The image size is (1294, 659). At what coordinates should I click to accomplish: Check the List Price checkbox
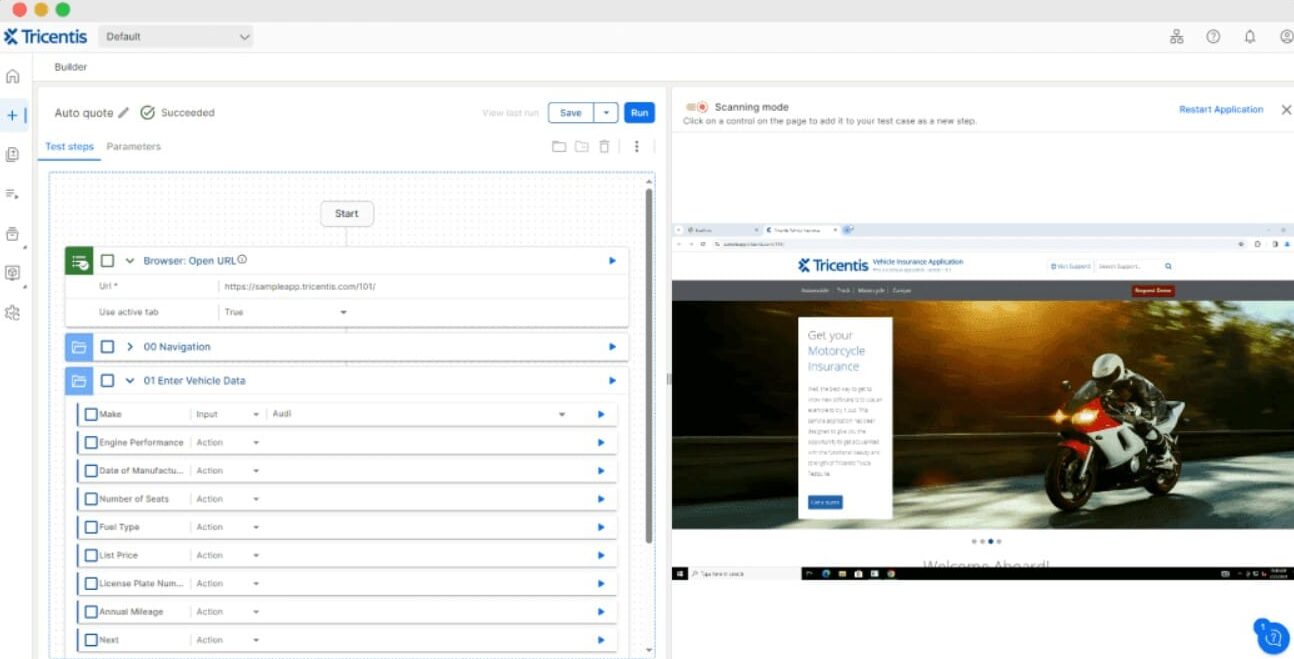click(x=91, y=555)
